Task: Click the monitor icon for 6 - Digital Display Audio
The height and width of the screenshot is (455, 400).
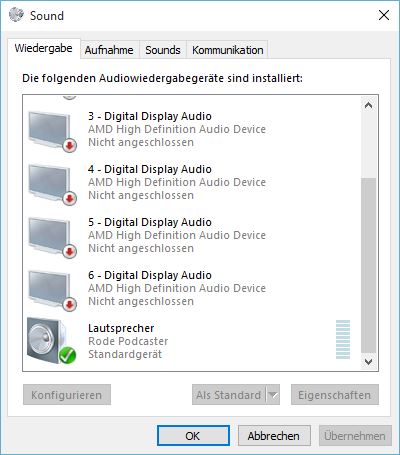Action: pyautogui.click(x=52, y=290)
